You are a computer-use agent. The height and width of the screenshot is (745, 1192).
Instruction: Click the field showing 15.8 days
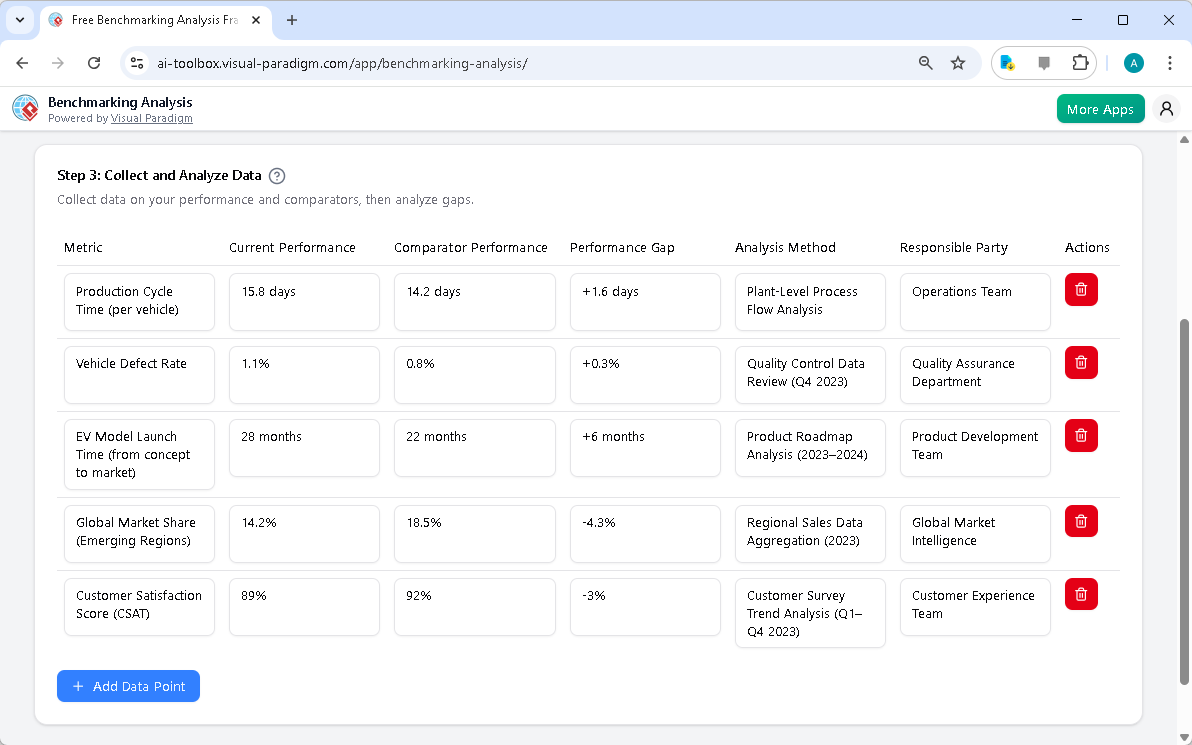304,302
